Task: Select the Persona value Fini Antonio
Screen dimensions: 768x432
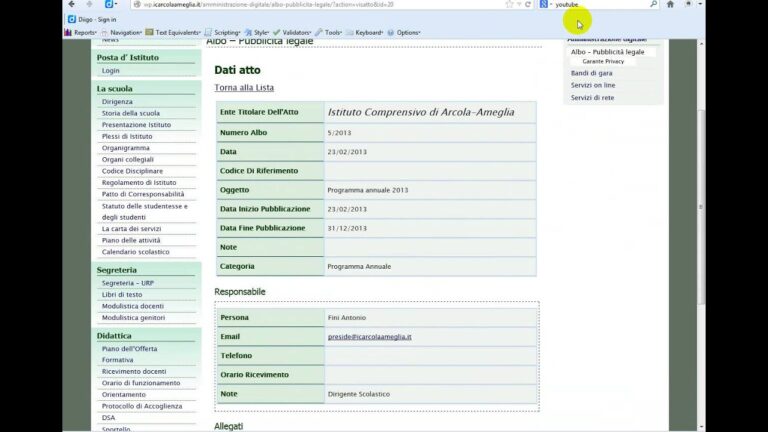Action: coord(347,318)
